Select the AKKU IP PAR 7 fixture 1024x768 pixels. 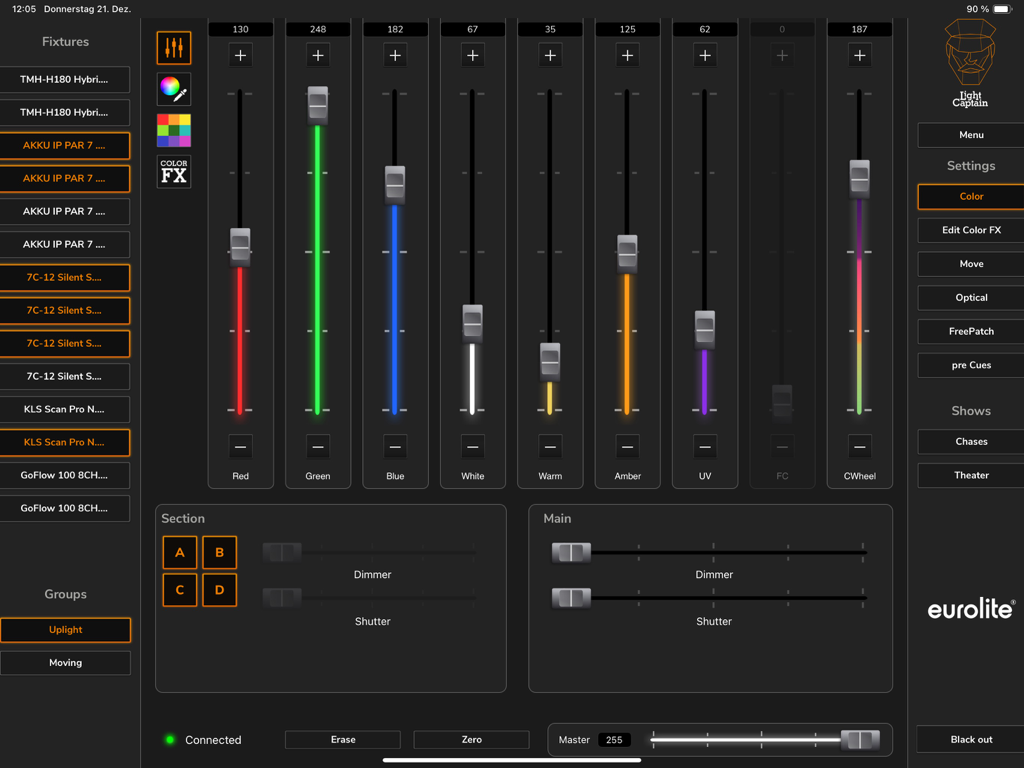[65, 145]
